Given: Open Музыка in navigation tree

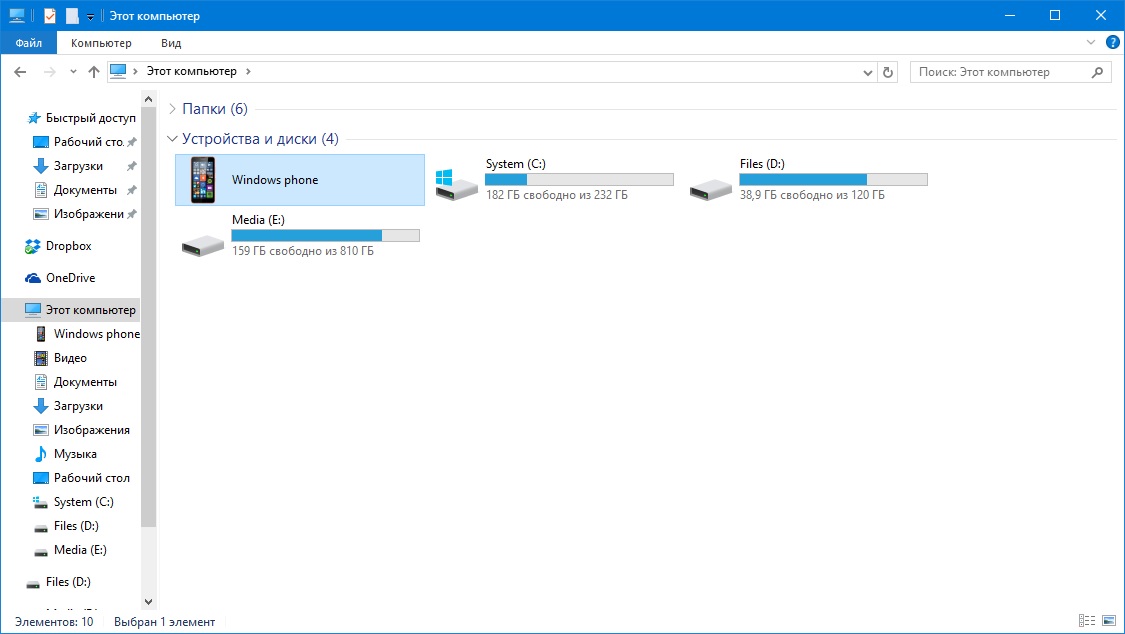Looking at the screenshot, I should pyautogui.click(x=75, y=454).
